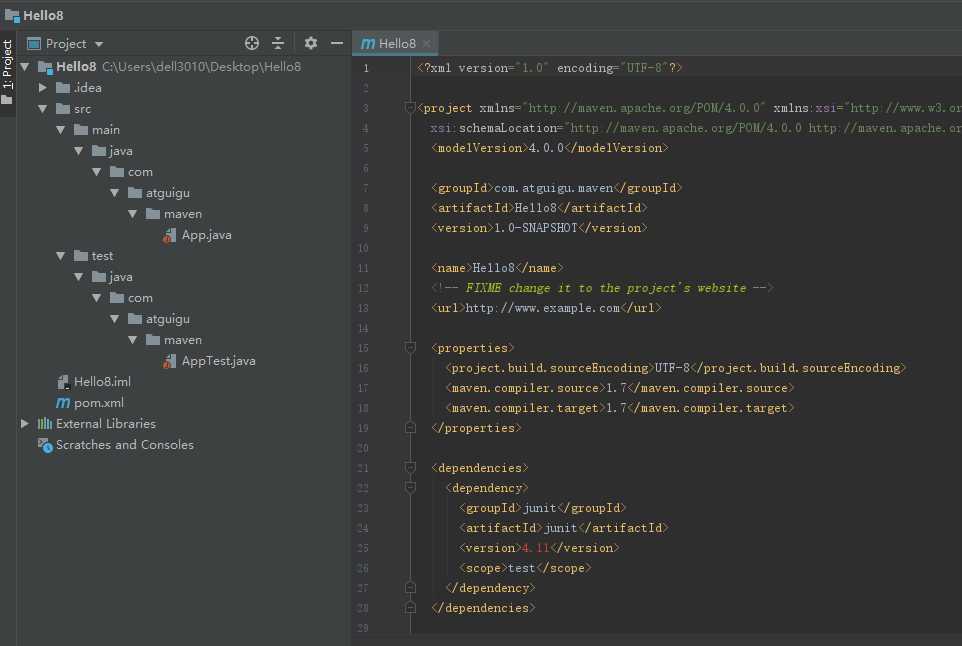962x646 pixels.
Task: Click the locate/scroll-from-source crosshair icon
Action: [x=252, y=43]
